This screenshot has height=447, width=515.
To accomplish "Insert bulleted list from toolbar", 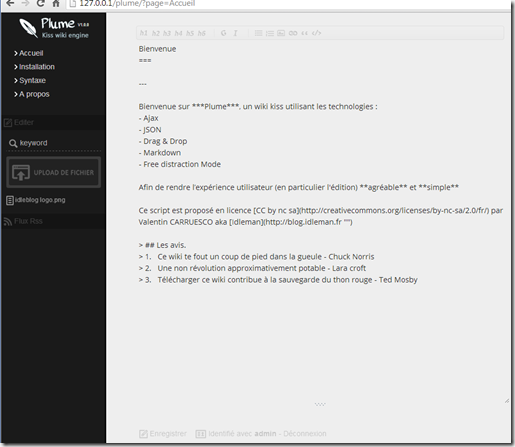I will (258, 33).
